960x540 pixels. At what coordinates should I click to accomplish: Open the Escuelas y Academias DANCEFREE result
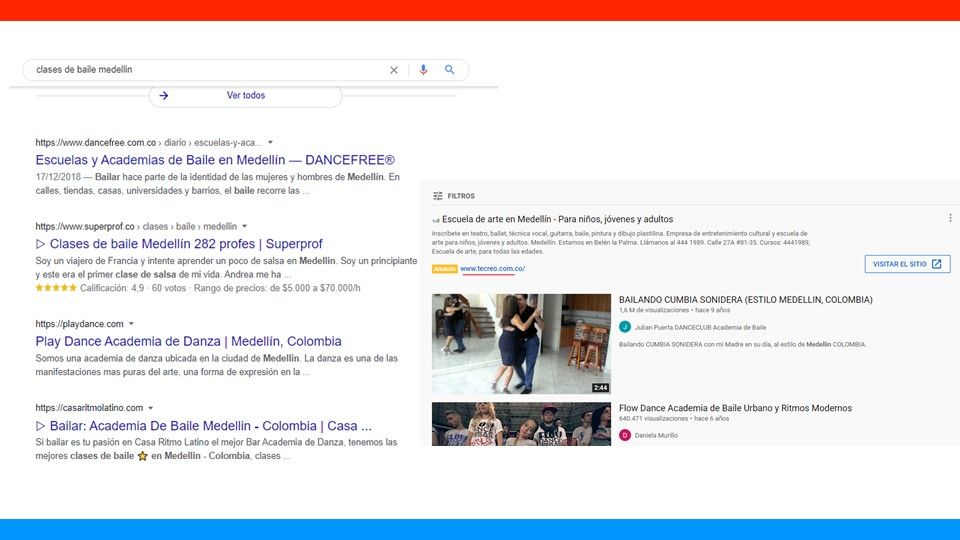pyautogui.click(x=215, y=160)
